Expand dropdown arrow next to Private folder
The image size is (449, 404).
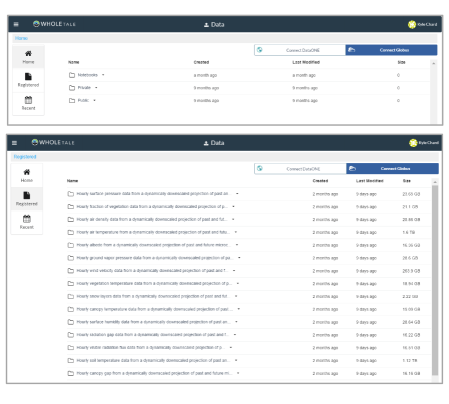96,88
